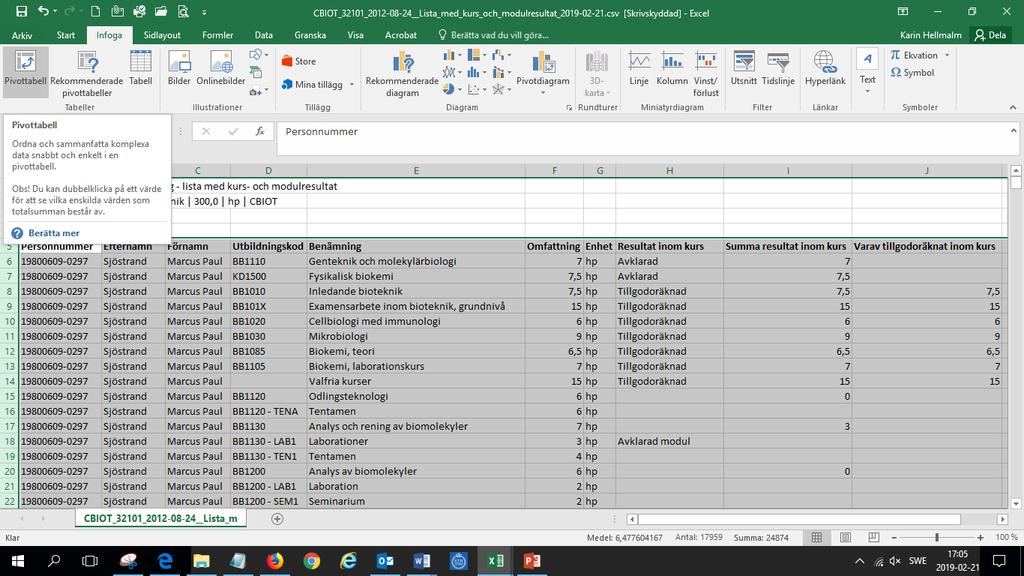Create a new blank document from the toolbar
This screenshot has width=1024, height=576.
click(95, 12)
